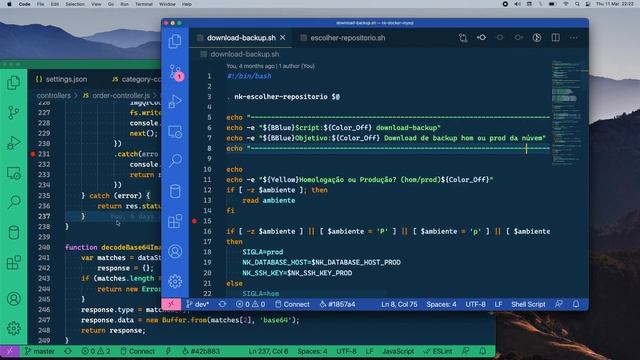Open Explorer in the front blue window

click(175, 41)
